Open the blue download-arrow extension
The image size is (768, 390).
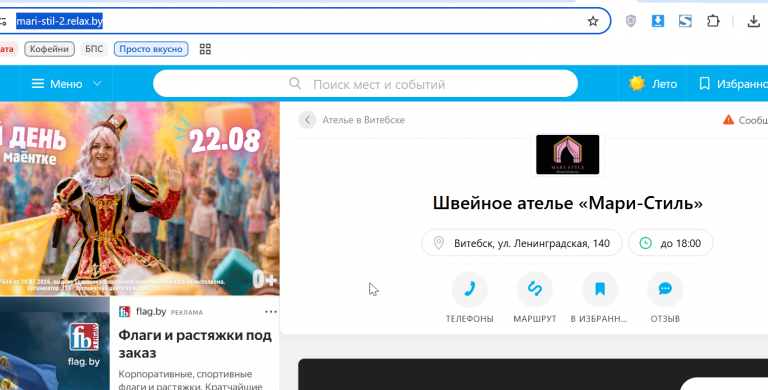tap(658, 21)
